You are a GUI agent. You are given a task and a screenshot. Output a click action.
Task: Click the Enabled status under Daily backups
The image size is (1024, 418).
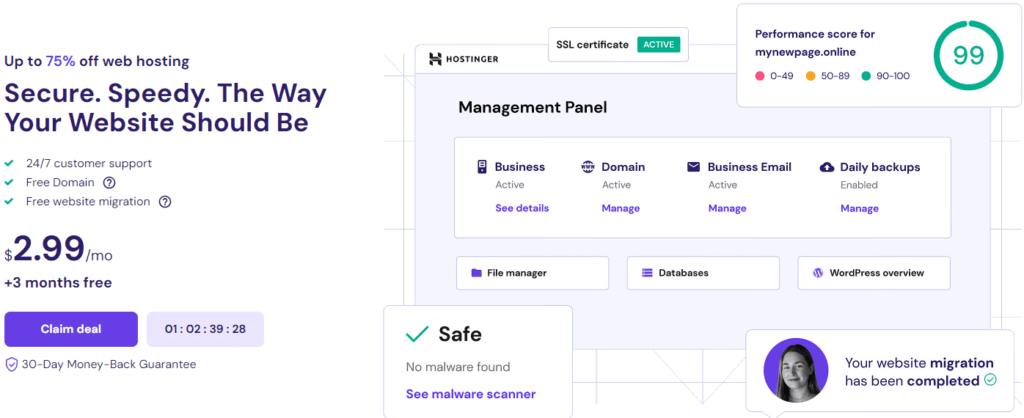(x=859, y=185)
